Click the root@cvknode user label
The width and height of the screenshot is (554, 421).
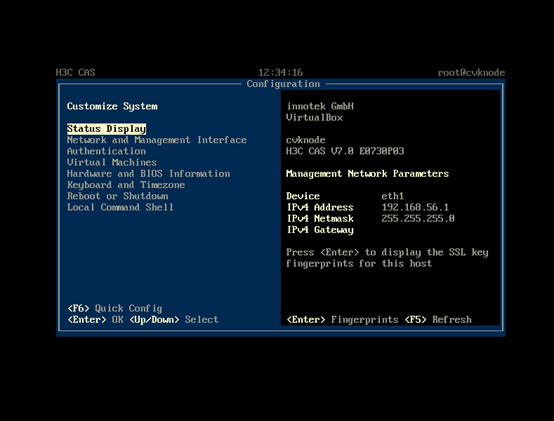[x=471, y=73]
